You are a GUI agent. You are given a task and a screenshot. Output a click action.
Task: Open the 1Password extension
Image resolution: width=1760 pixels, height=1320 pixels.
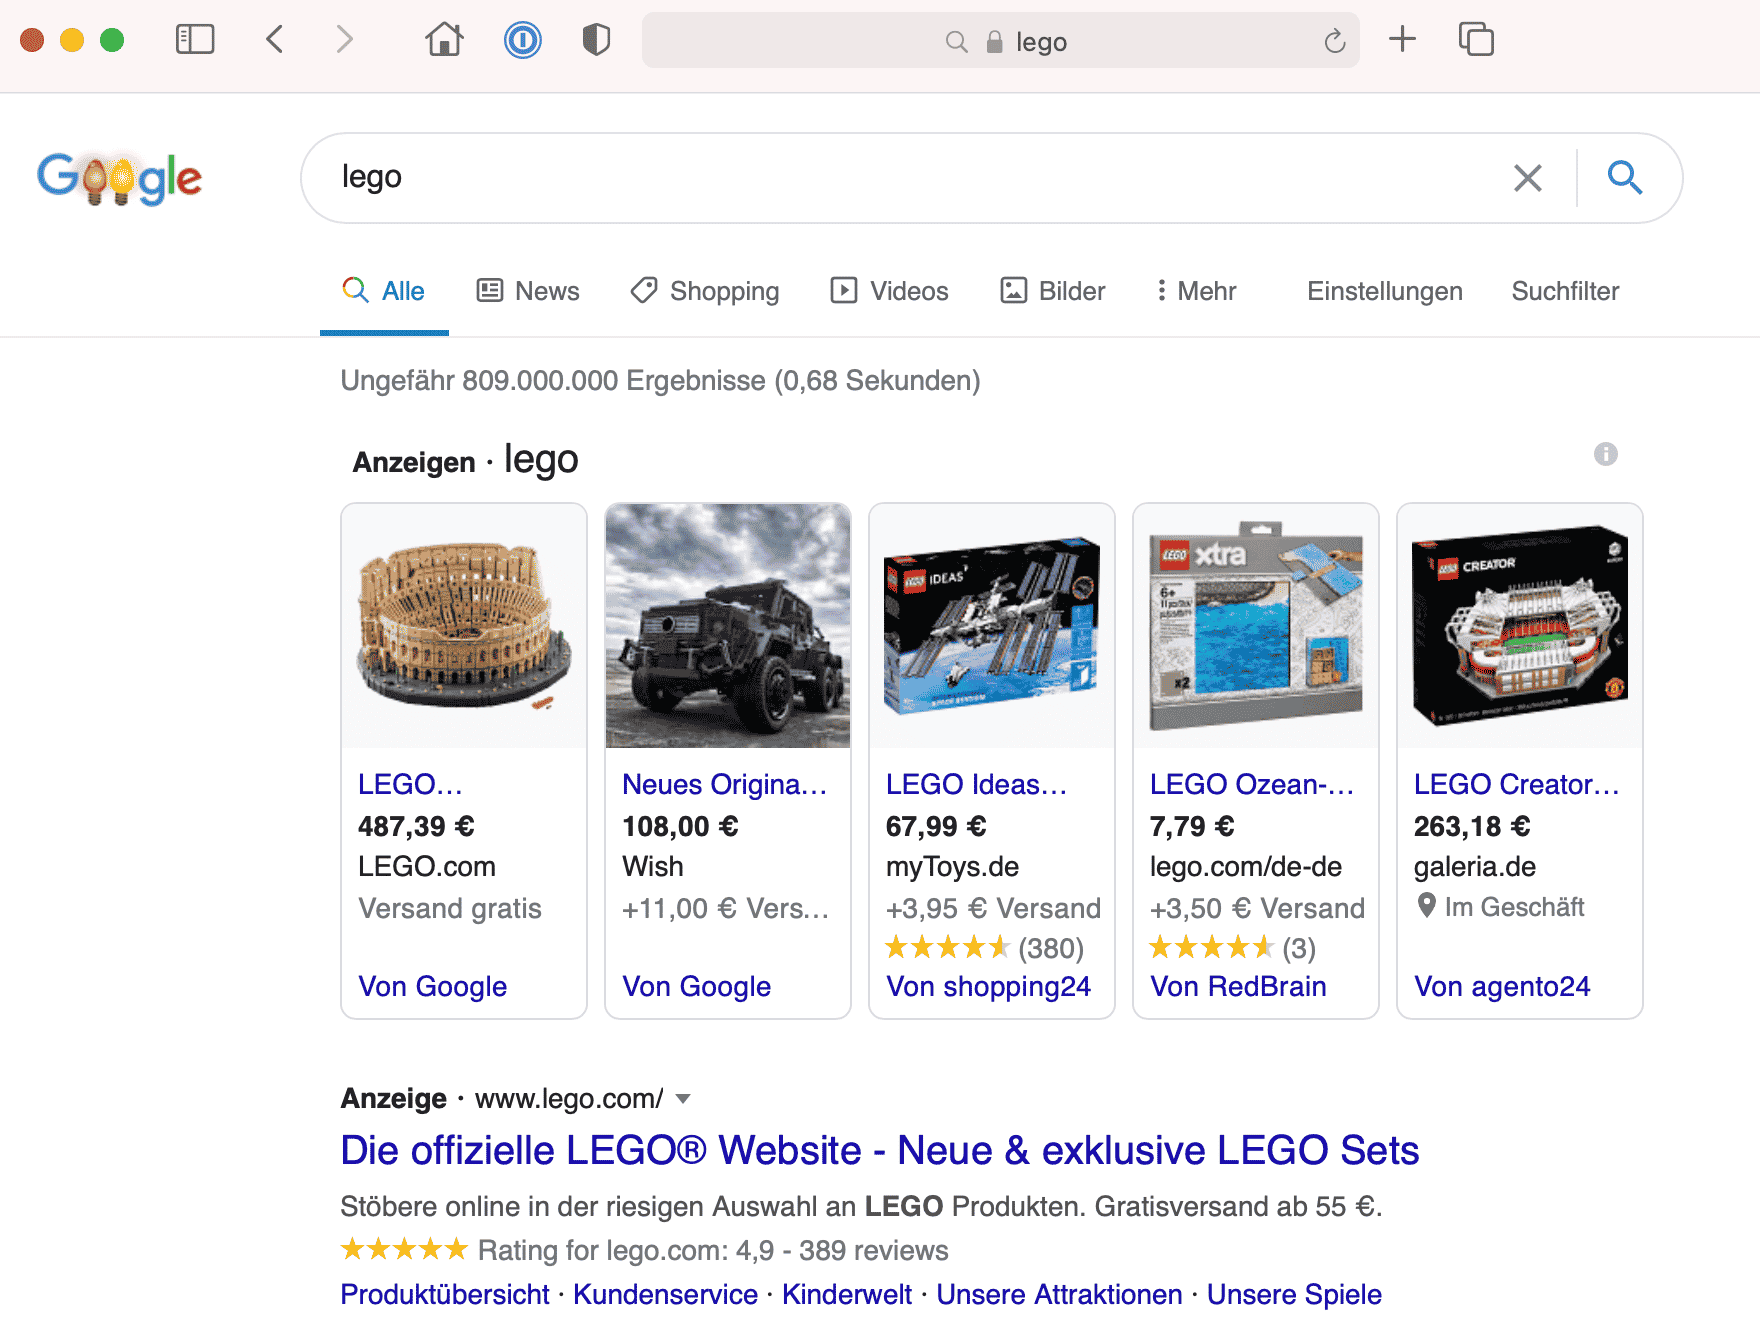(x=522, y=40)
